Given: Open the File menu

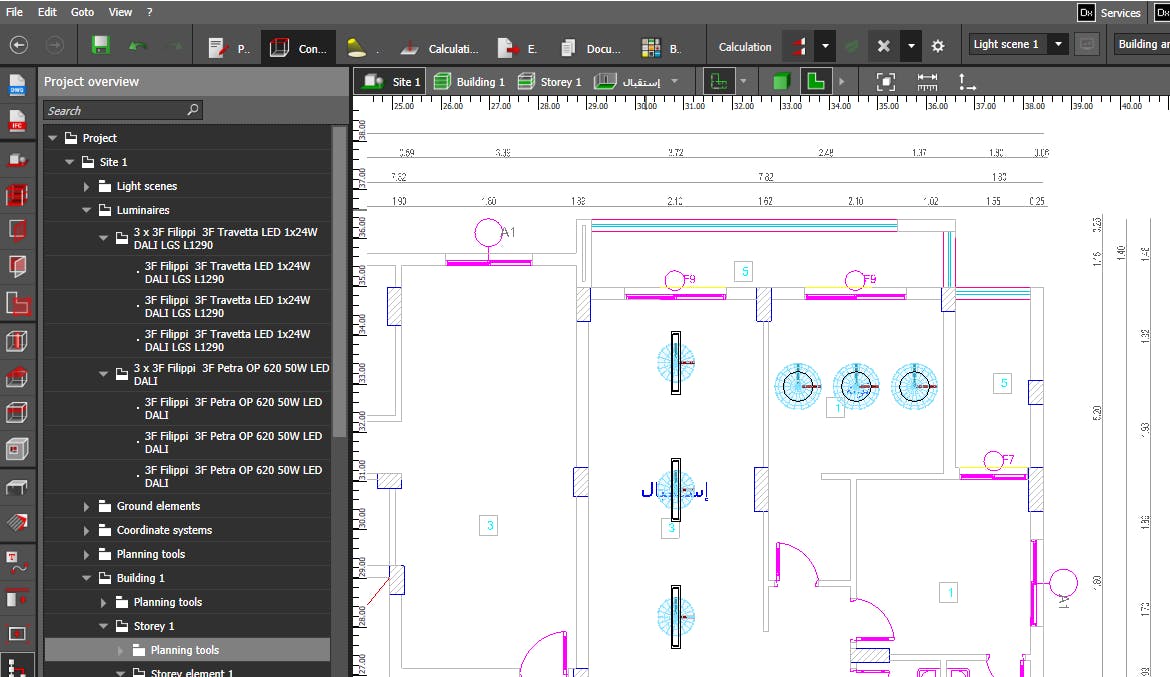Looking at the screenshot, I should point(14,12).
